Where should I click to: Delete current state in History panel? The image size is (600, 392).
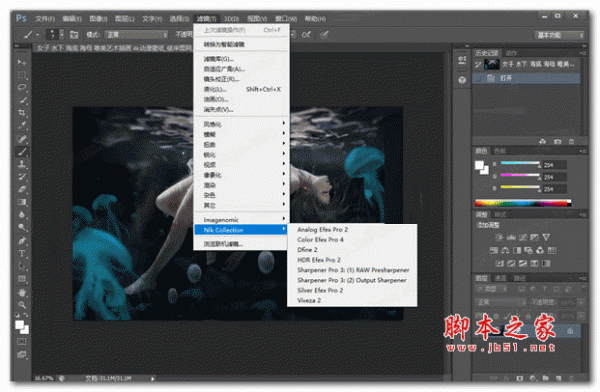[571, 142]
